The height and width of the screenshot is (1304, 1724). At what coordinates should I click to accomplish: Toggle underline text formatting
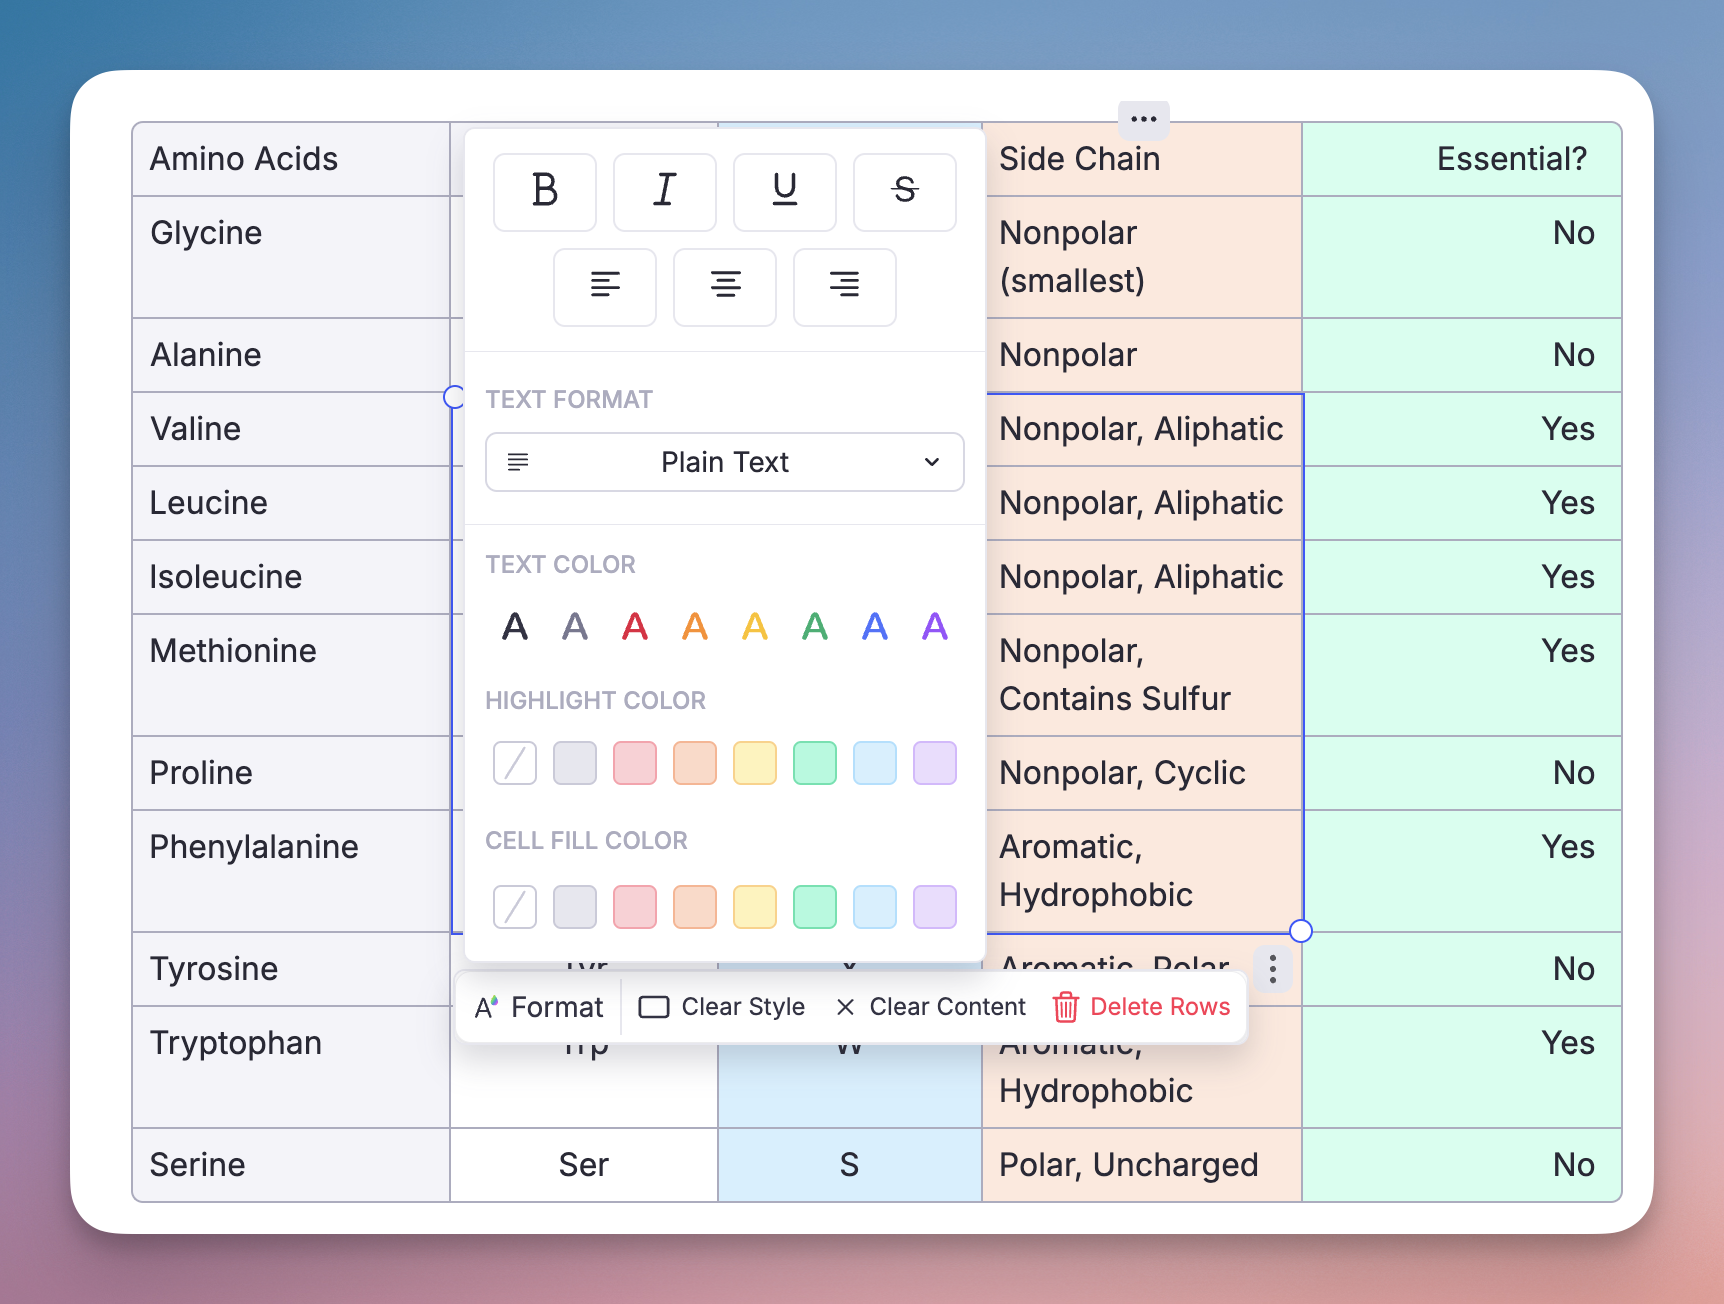(x=785, y=191)
